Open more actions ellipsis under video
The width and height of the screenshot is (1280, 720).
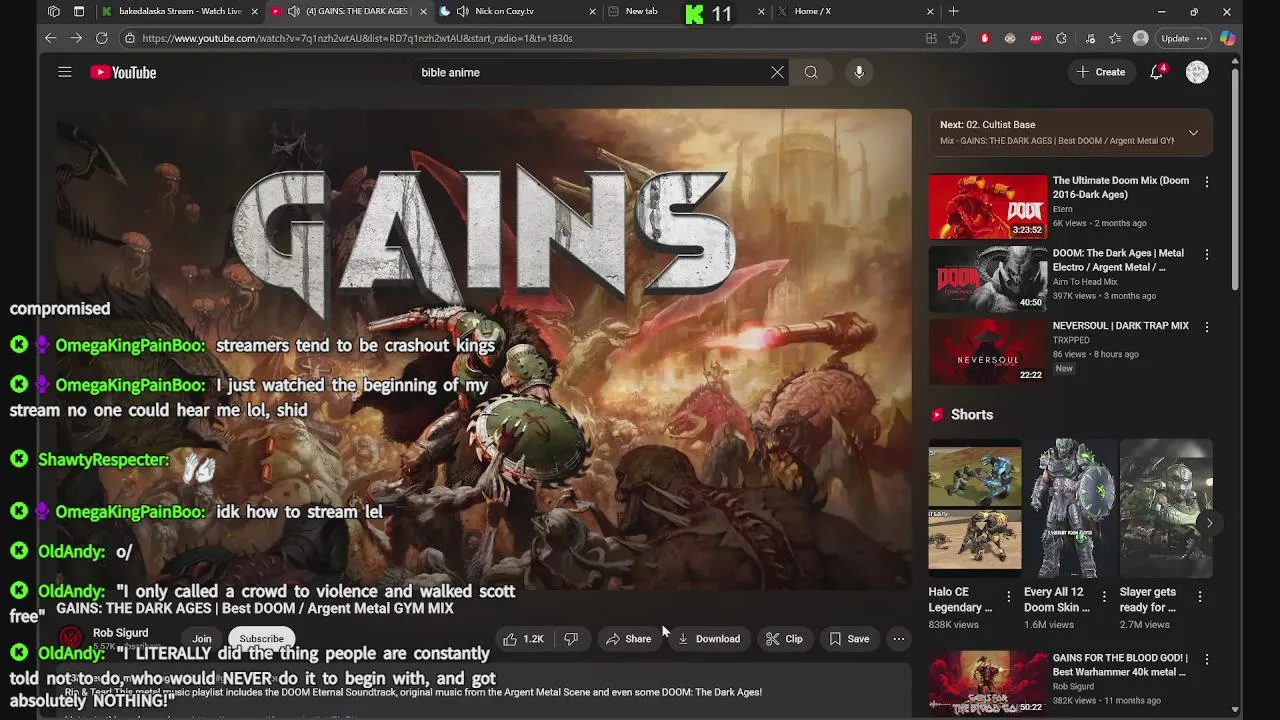899,639
